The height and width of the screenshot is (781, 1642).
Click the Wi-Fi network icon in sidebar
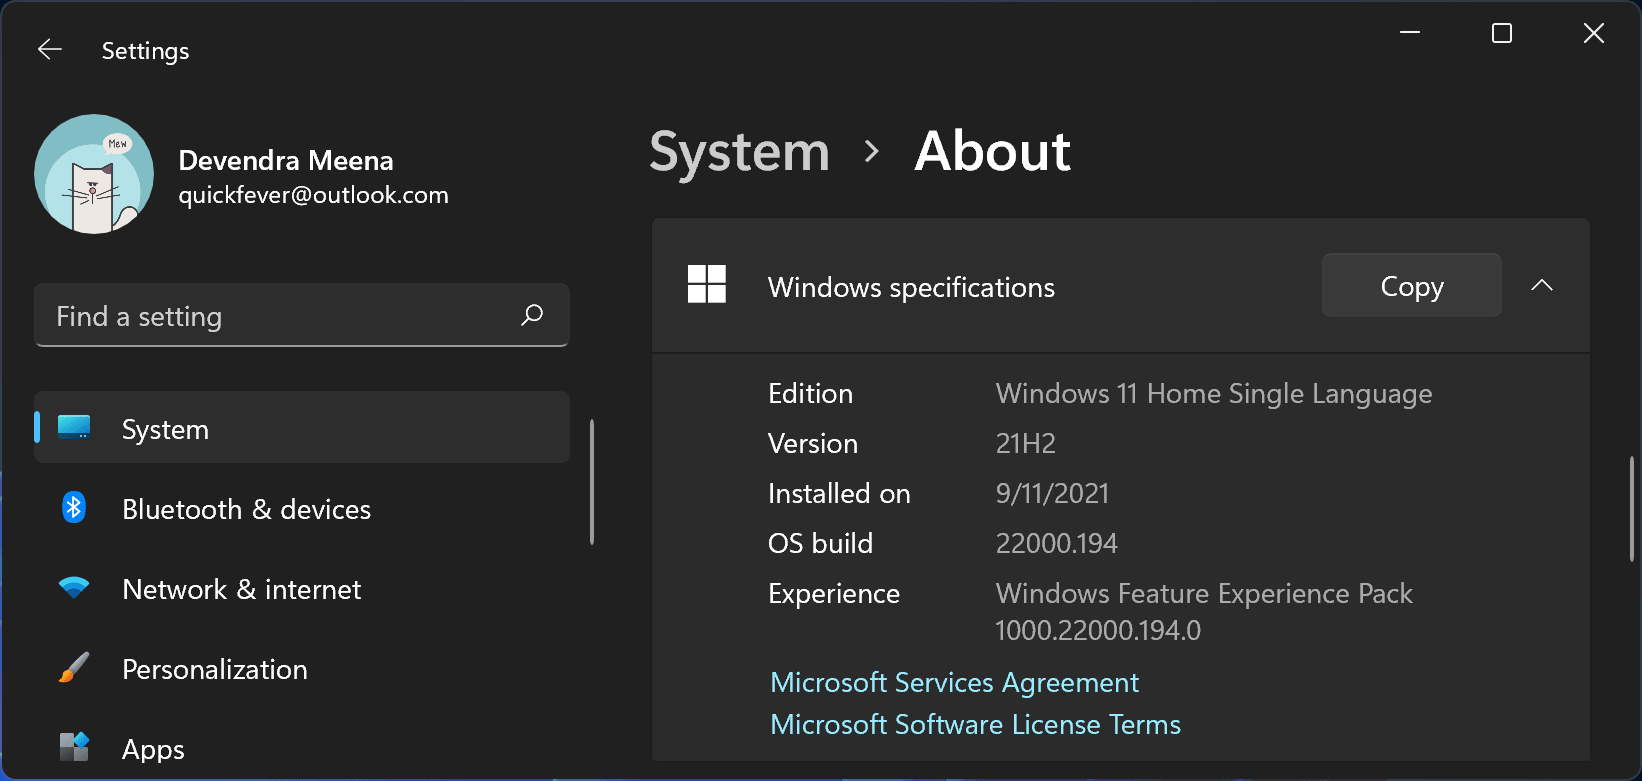point(74,588)
